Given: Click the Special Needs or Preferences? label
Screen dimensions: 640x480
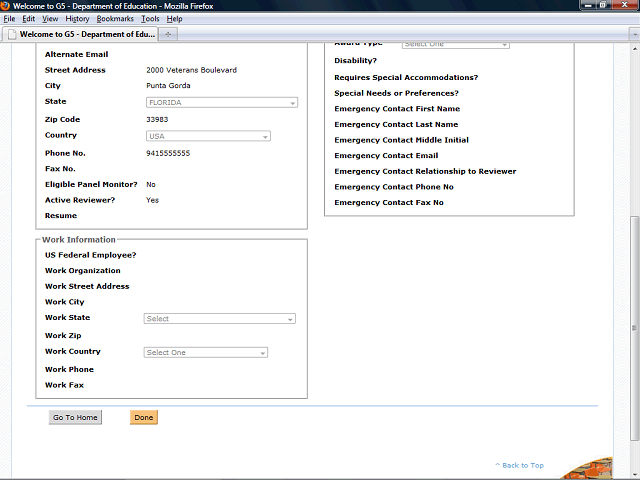Looking at the screenshot, I should tap(396, 93).
